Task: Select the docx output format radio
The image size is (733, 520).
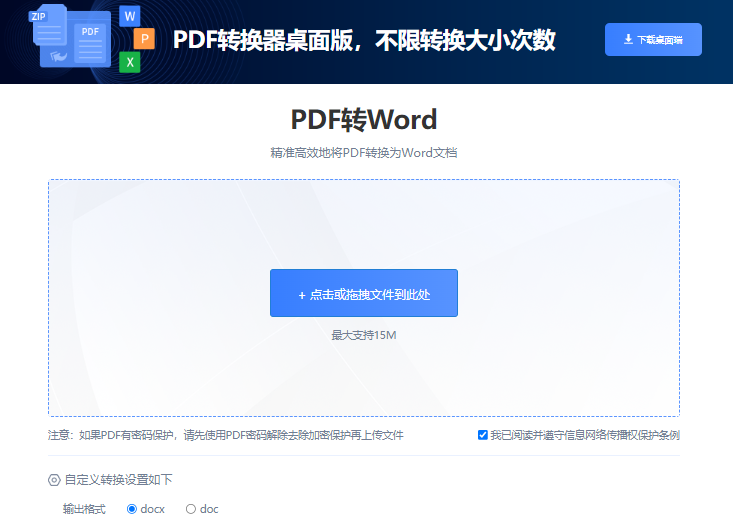Action: pyautogui.click(x=132, y=509)
